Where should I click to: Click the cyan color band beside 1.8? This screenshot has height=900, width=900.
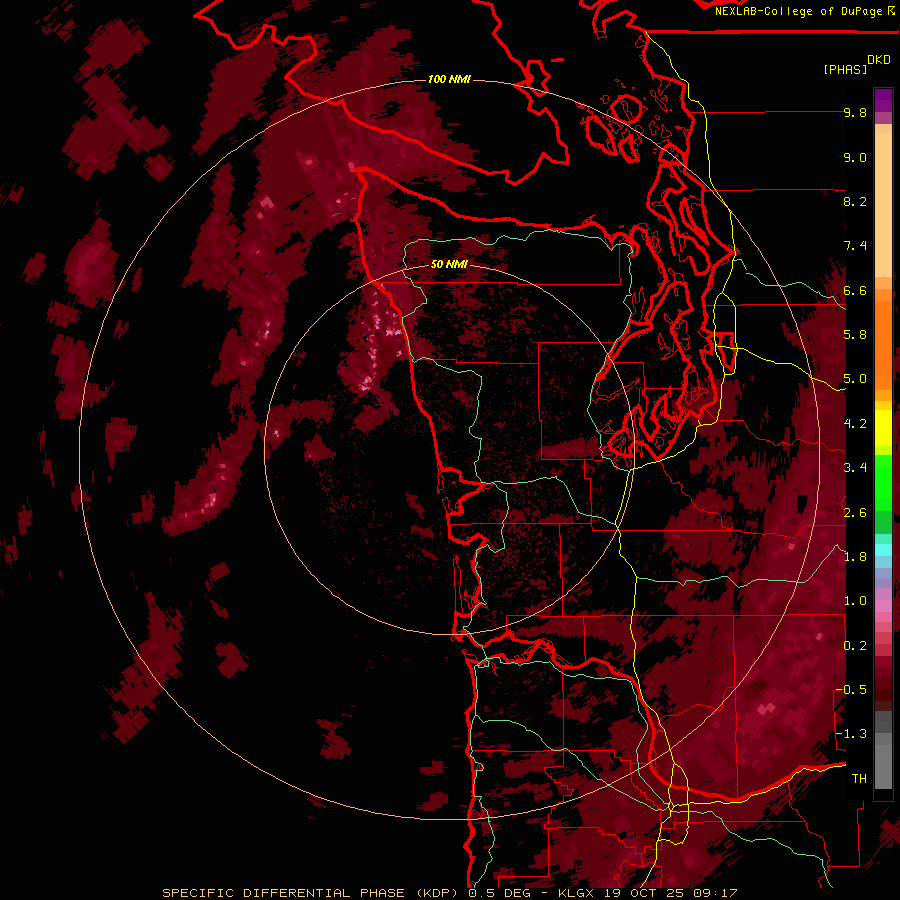(x=883, y=550)
